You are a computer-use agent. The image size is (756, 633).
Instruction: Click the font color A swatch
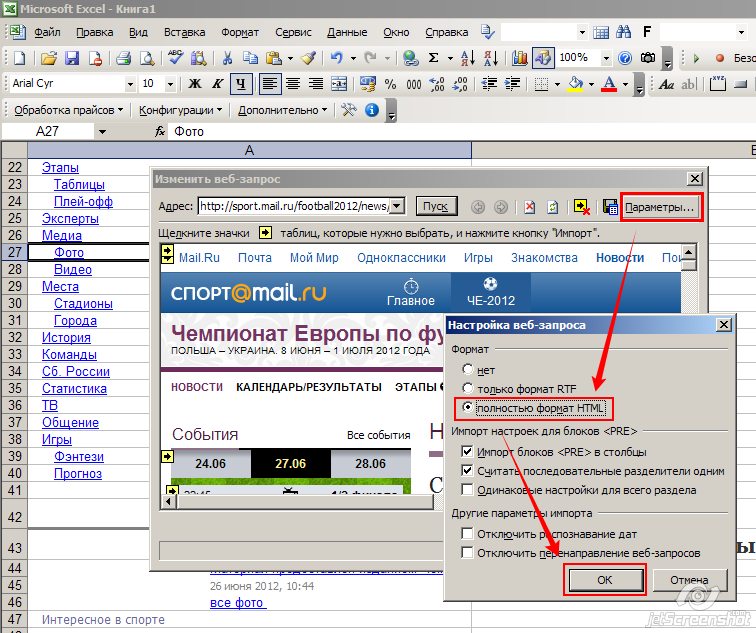[x=609, y=84]
